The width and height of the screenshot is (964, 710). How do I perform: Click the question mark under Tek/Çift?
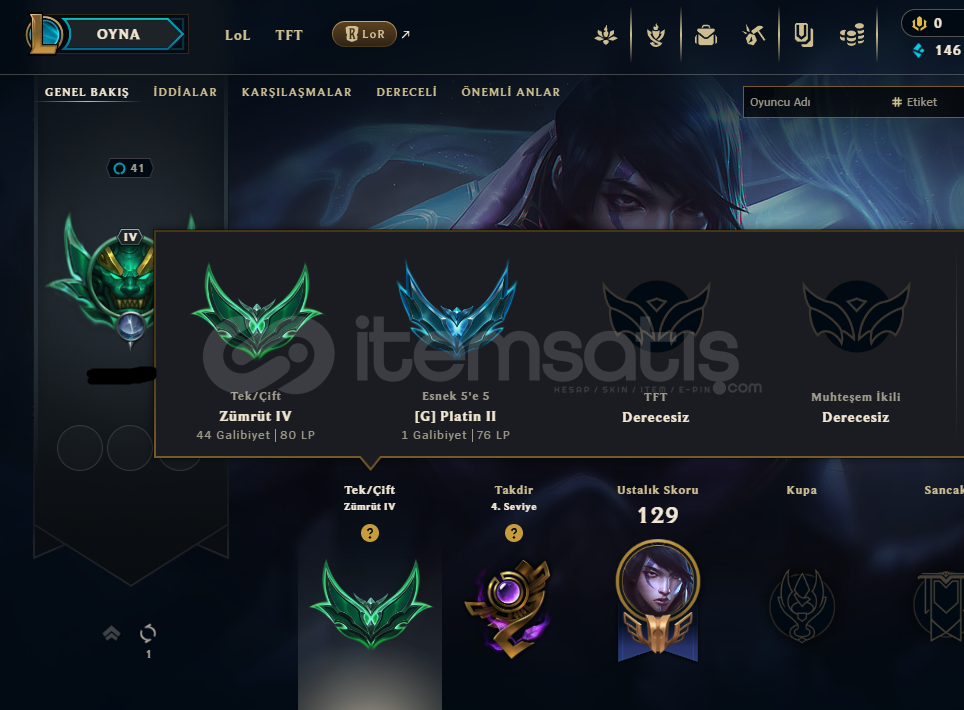369,533
